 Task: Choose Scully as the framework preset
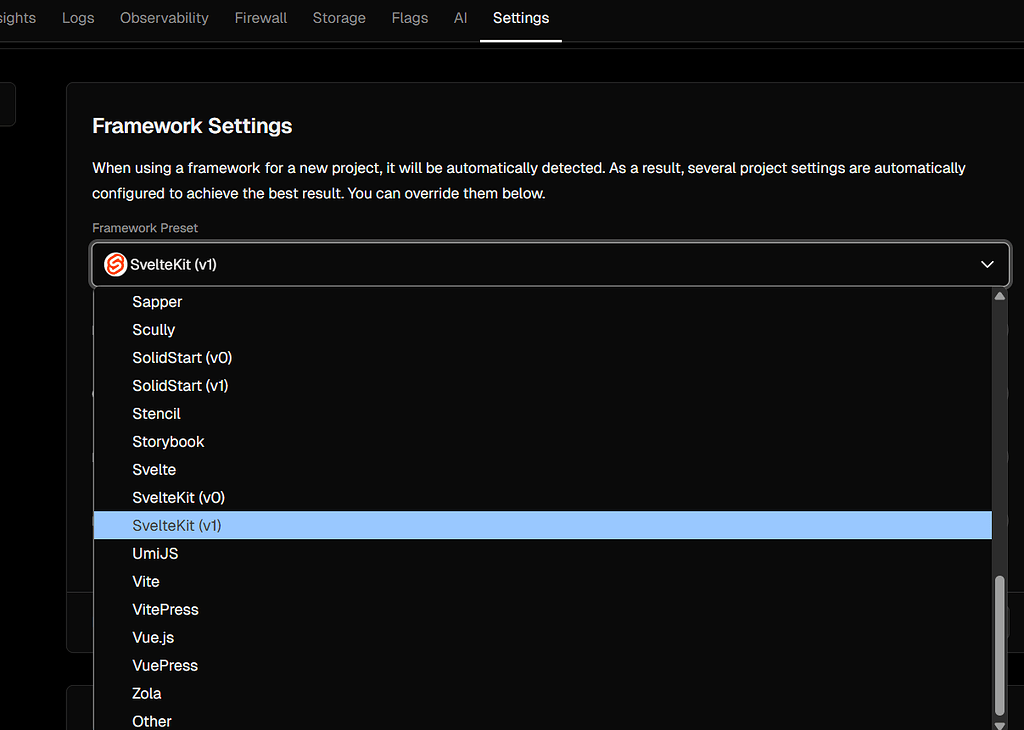coord(153,329)
